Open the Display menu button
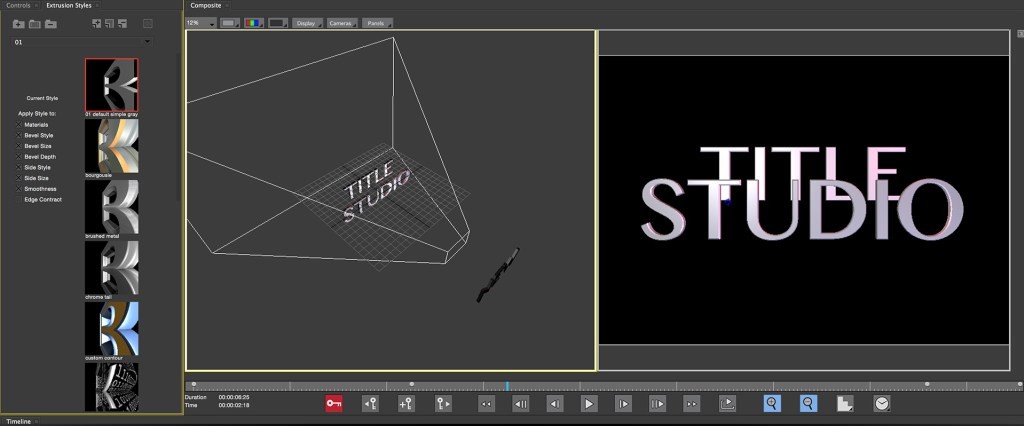Screen dimensions: 1024x426 (x=307, y=22)
